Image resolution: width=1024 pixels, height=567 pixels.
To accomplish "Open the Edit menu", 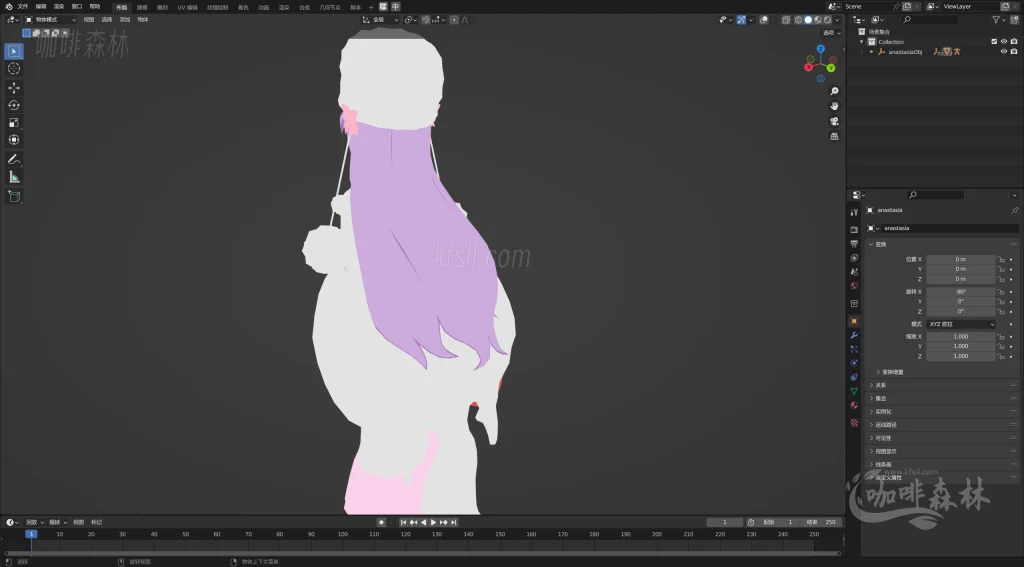I will click(40, 7).
